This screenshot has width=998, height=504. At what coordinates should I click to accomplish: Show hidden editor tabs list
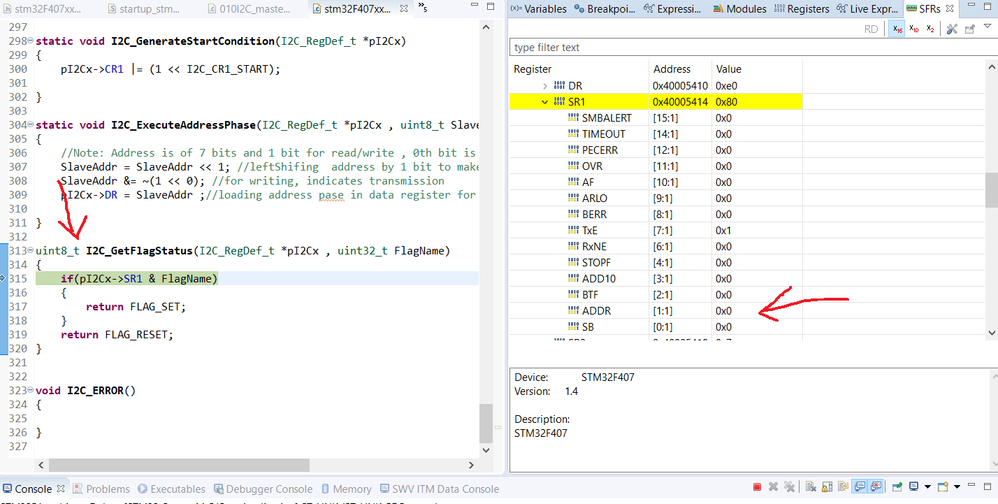pos(423,8)
